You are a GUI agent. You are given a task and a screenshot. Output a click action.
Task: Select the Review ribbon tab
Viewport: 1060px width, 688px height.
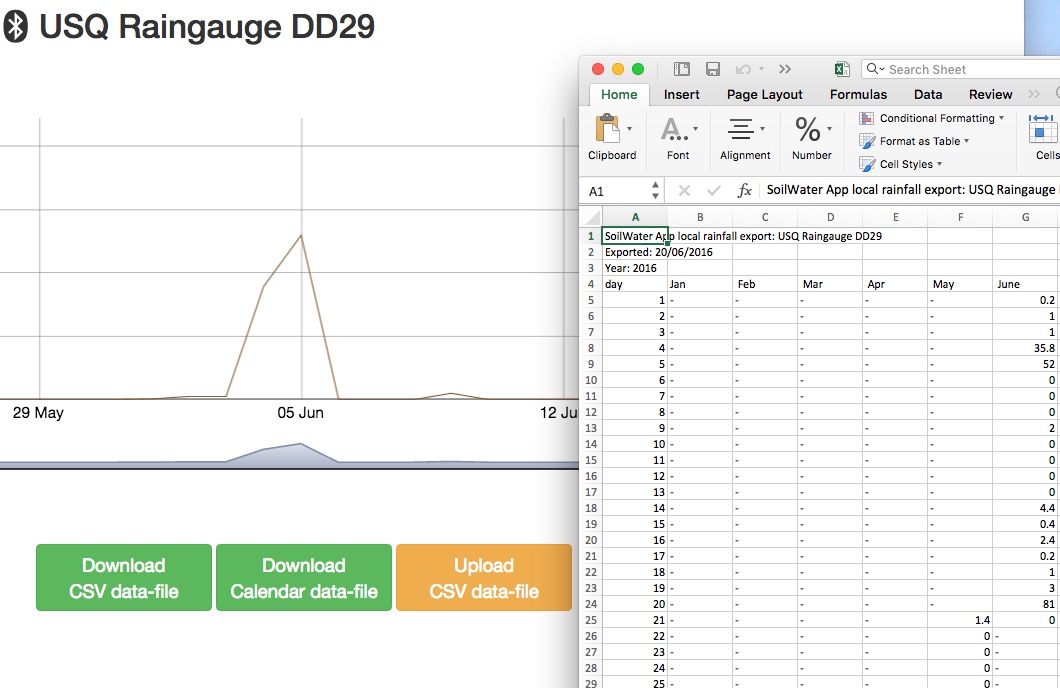pyautogui.click(x=990, y=95)
